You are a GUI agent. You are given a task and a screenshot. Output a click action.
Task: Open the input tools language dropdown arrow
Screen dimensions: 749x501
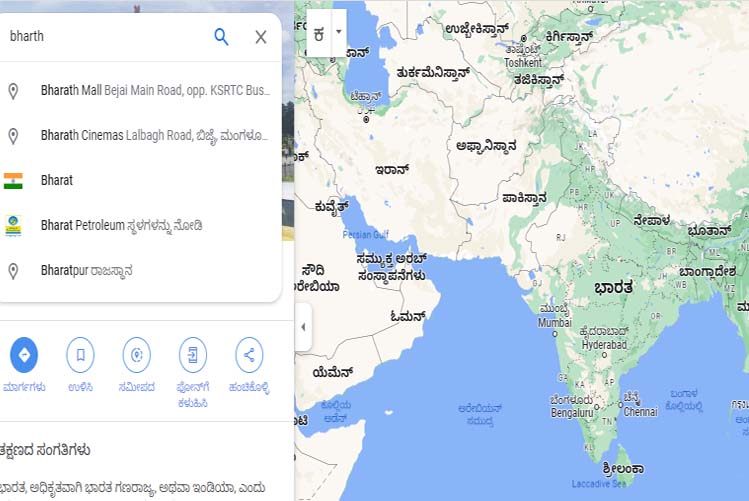(338, 32)
